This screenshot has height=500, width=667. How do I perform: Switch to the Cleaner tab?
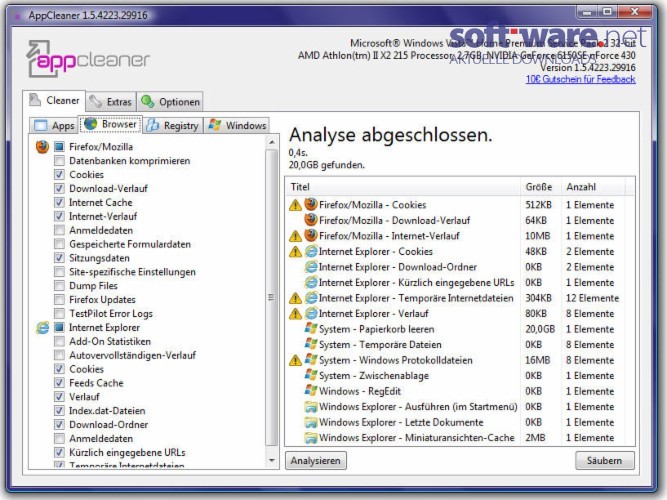point(54,101)
